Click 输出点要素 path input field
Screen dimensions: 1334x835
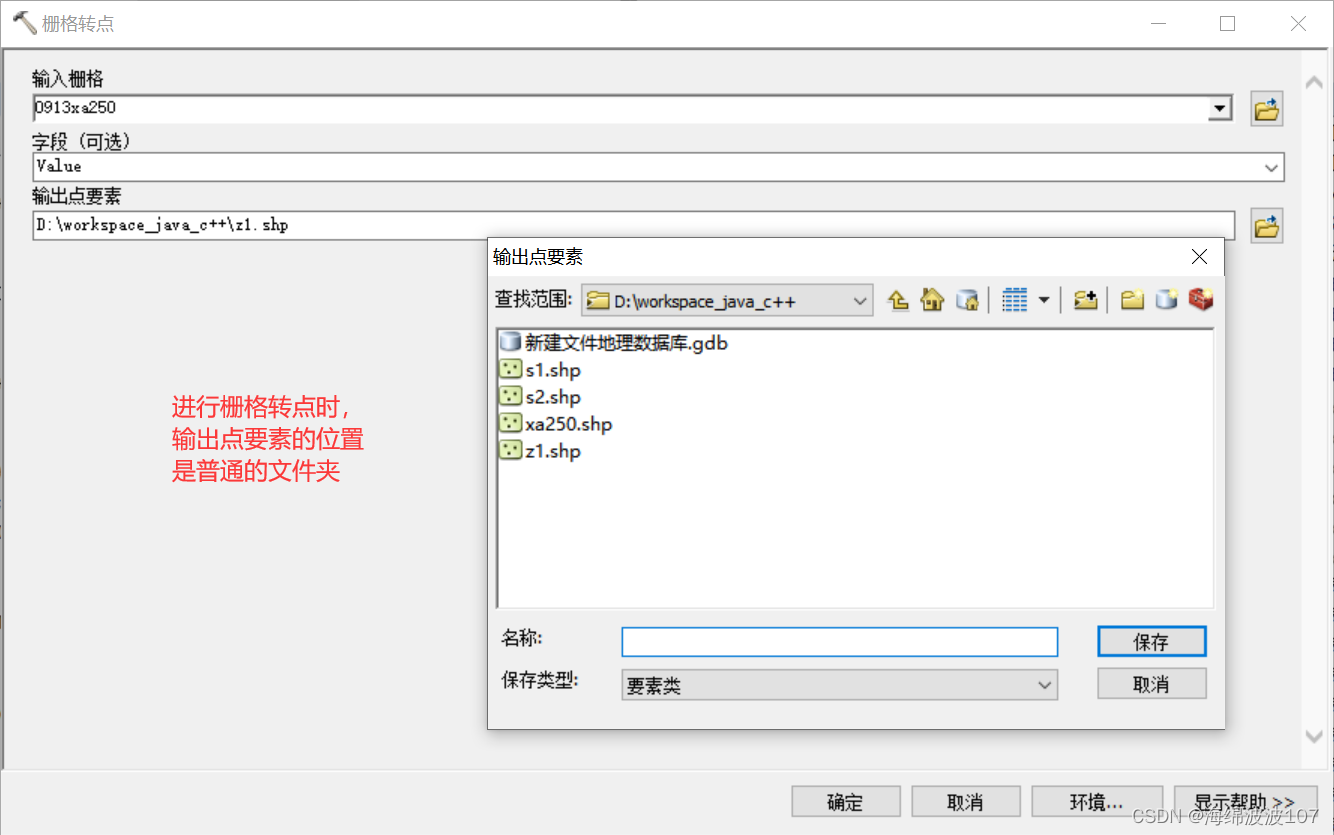tap(633, 225)
